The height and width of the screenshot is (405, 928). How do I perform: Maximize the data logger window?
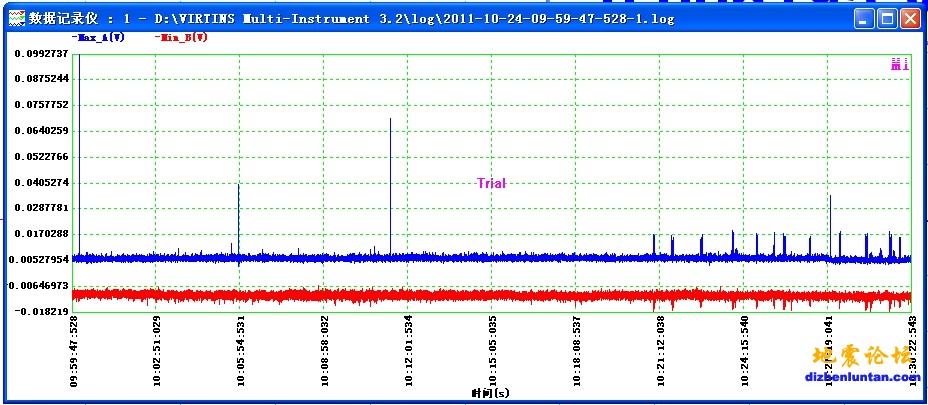887,18
